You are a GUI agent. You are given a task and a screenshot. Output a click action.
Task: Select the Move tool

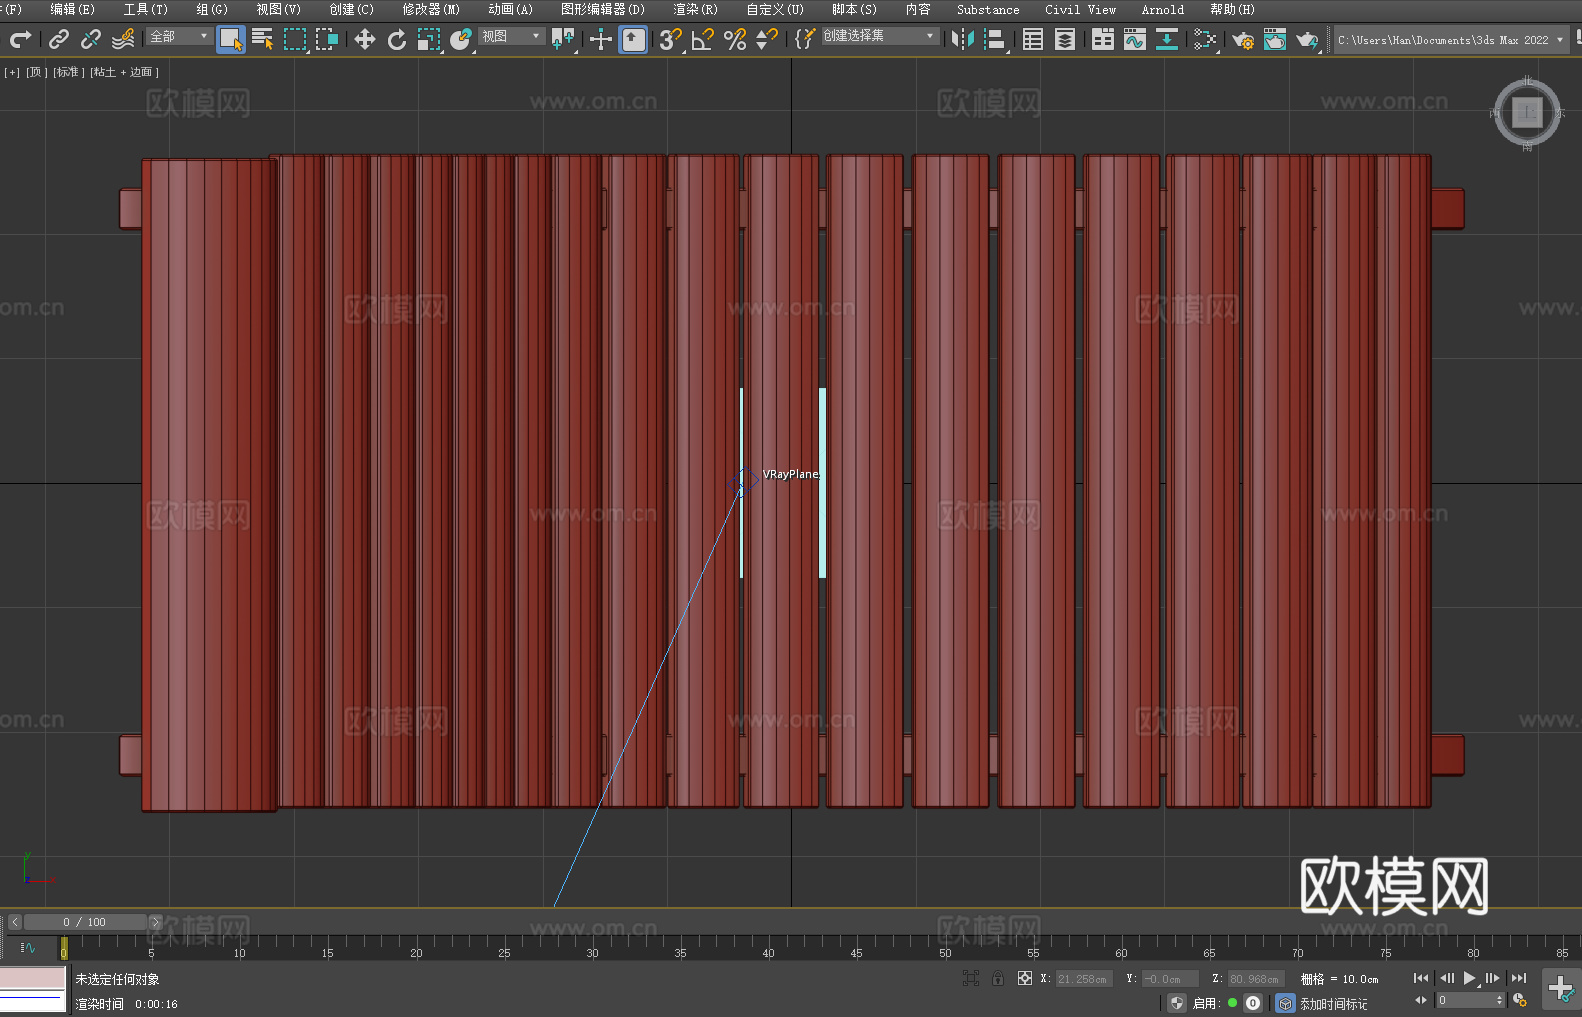(365, 39)
